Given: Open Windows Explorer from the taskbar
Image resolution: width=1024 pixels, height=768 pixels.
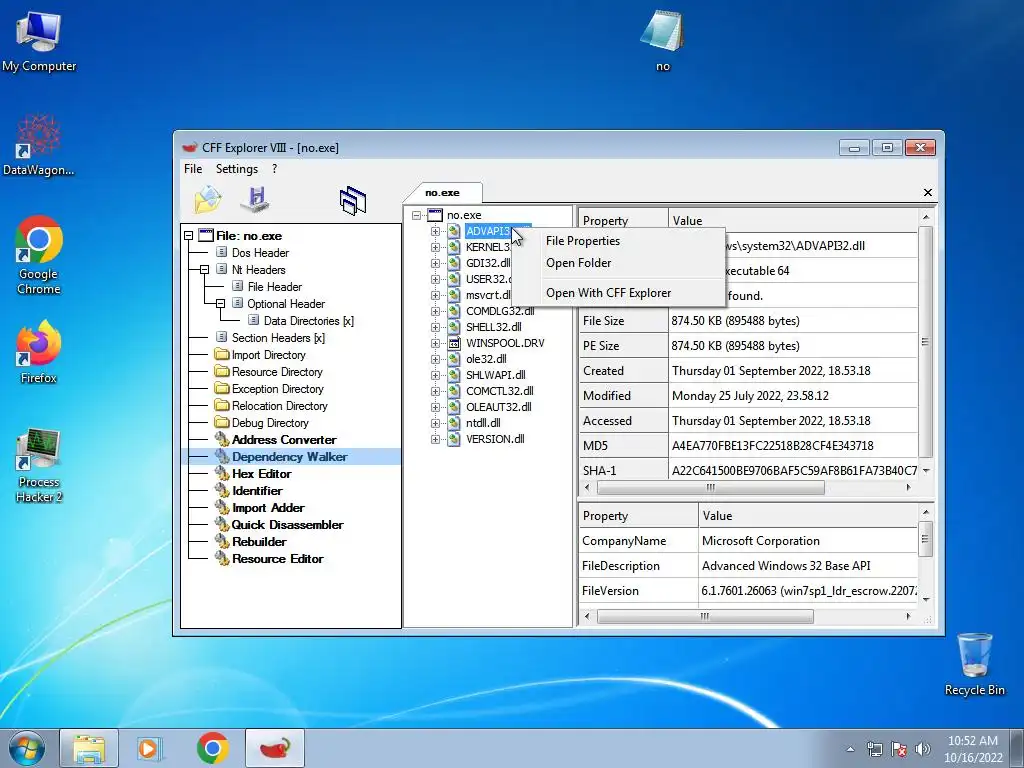Looking at the screenshot, I should pyautogui.click(x=89, y=748).
